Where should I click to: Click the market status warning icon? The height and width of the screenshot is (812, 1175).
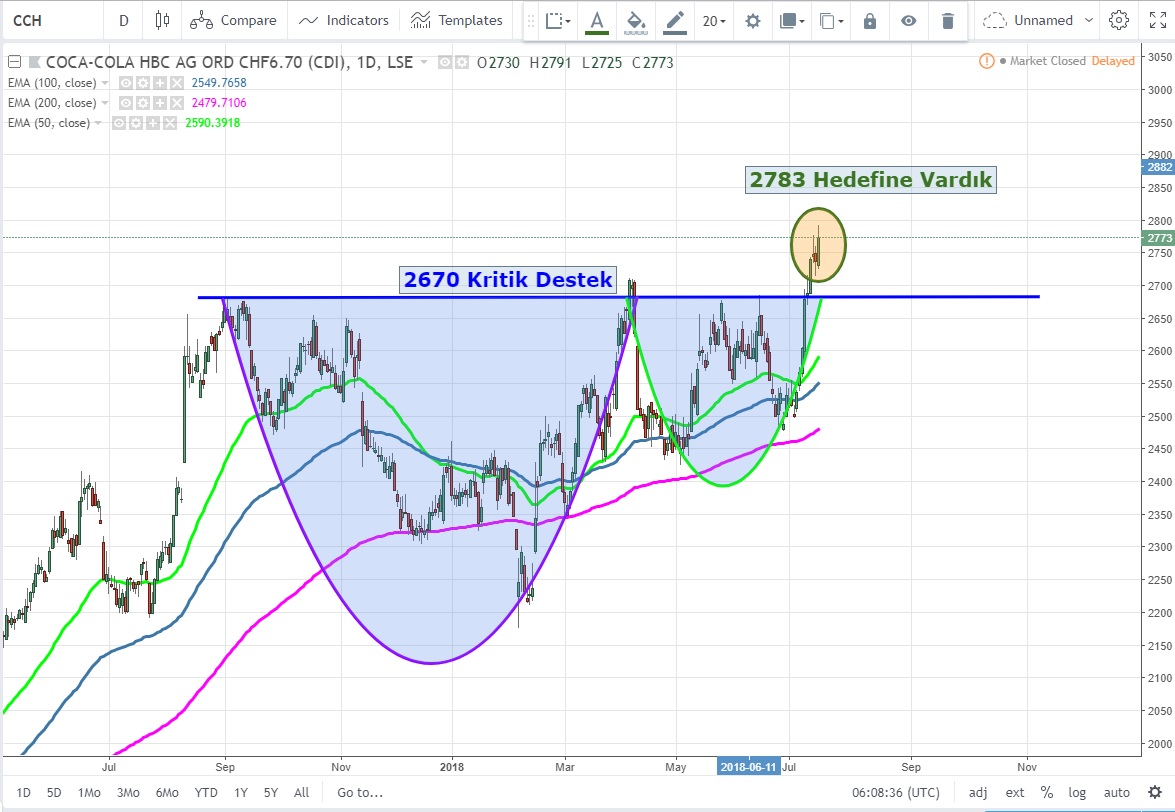(987, 61)
